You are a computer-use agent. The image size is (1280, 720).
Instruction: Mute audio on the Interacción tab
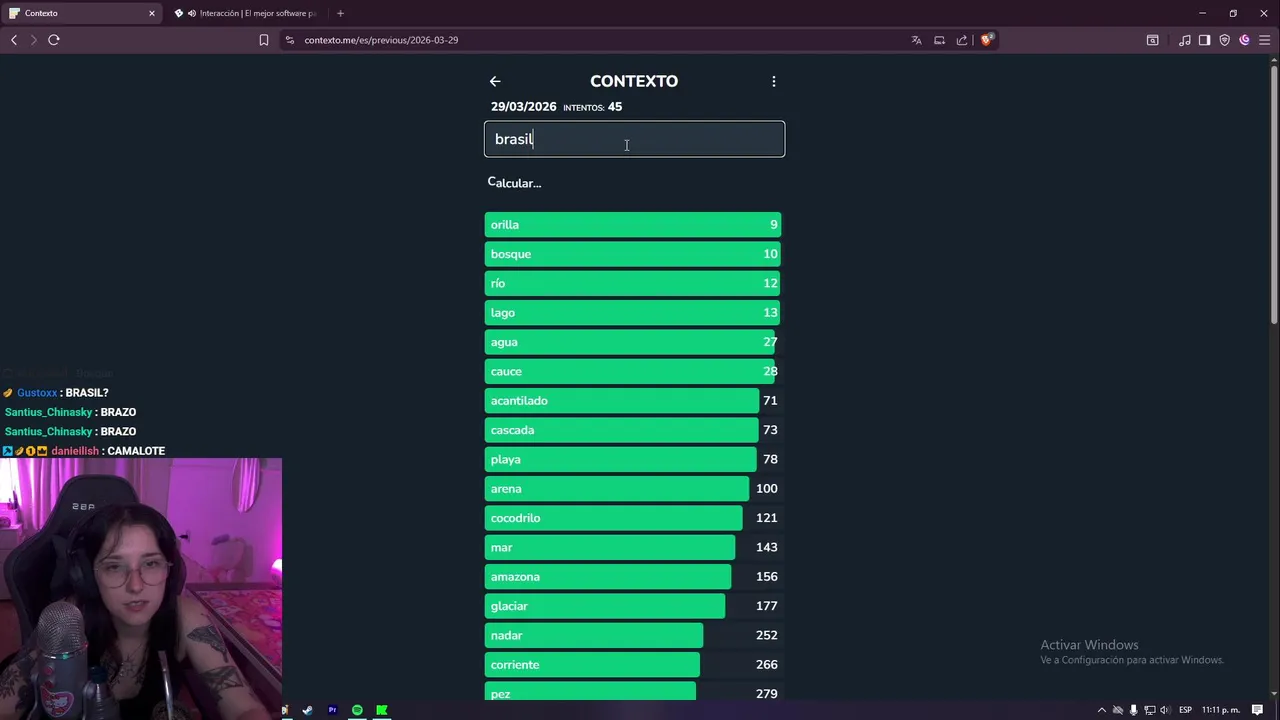click(x=191, y=13)
